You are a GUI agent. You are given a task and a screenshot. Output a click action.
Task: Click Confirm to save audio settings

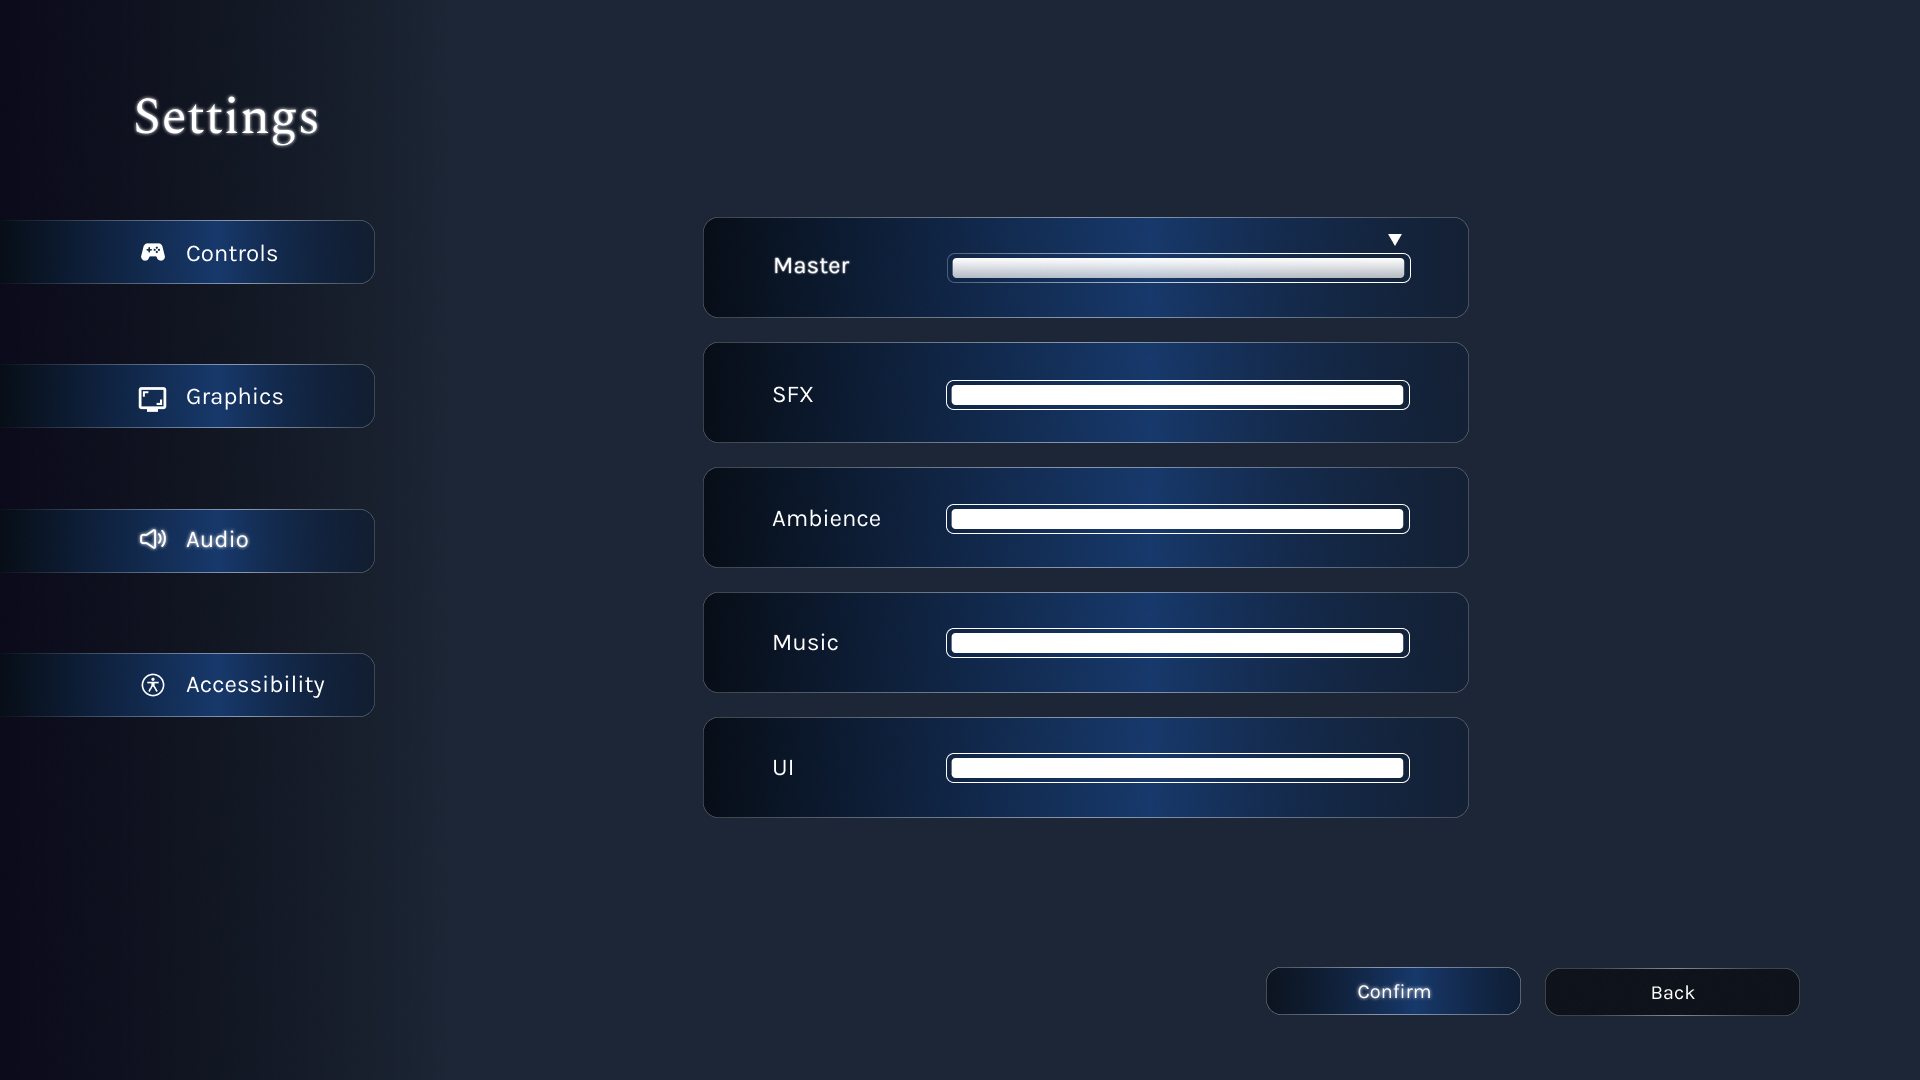point(1394,990)
